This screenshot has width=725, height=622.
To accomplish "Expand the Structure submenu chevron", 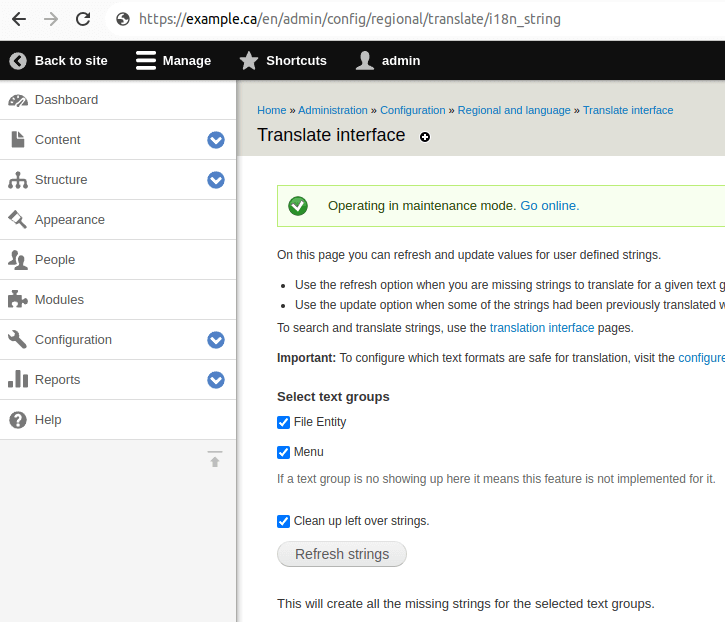I will (x=216, y=180).
